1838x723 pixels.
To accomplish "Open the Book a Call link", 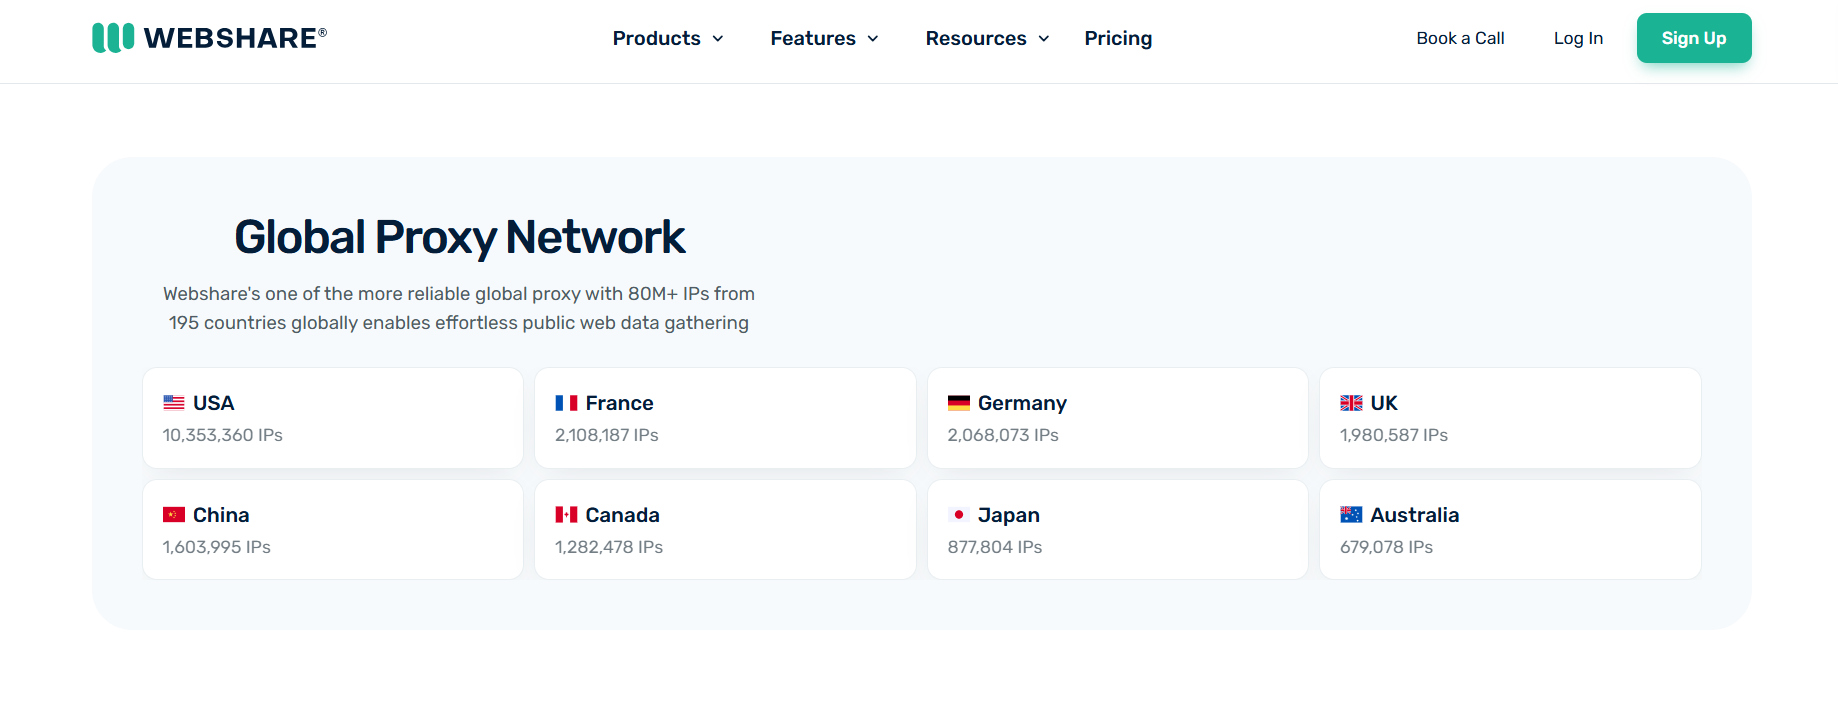I will (1460, 38).
